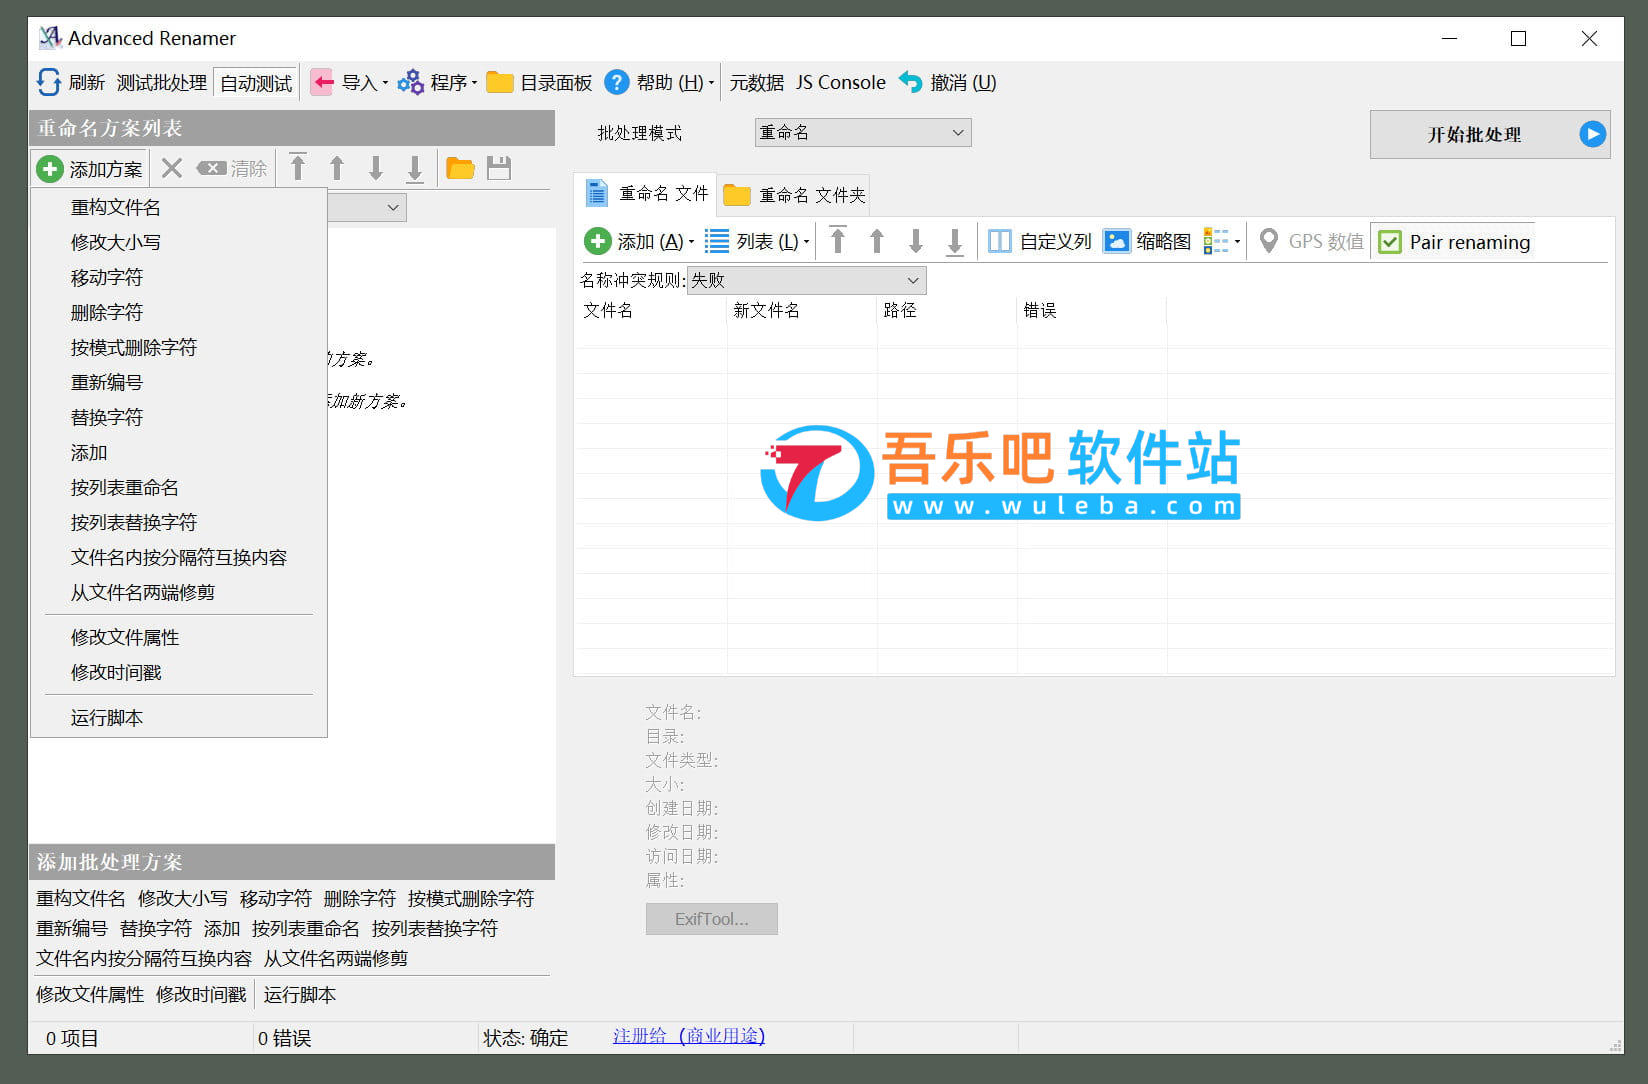Image resolution: width=1648 pixels, height=1084 pixels.
Task: Toggle 缩略图 thumbnail view icon
Action: click(x=1116, y=241)
